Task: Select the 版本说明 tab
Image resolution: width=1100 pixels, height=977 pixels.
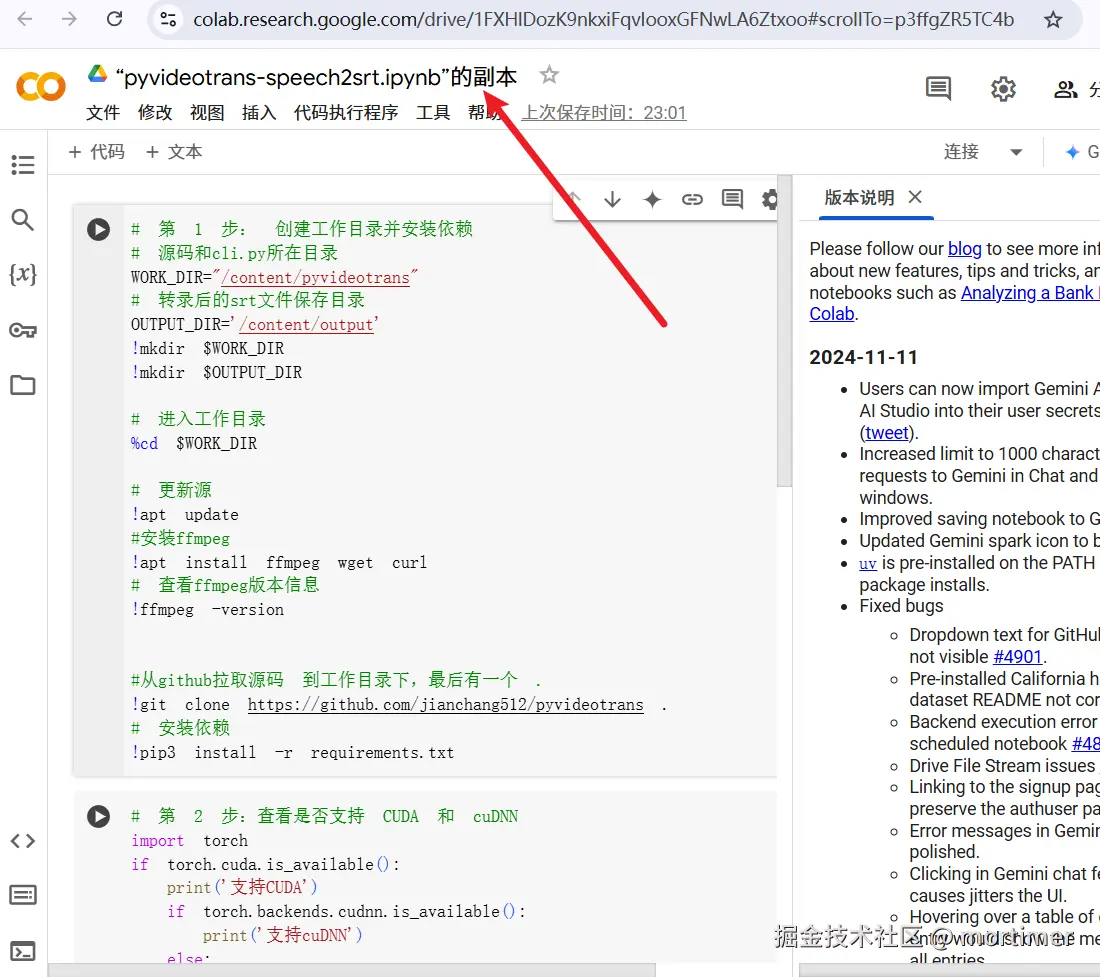Action: pos(859,198)
